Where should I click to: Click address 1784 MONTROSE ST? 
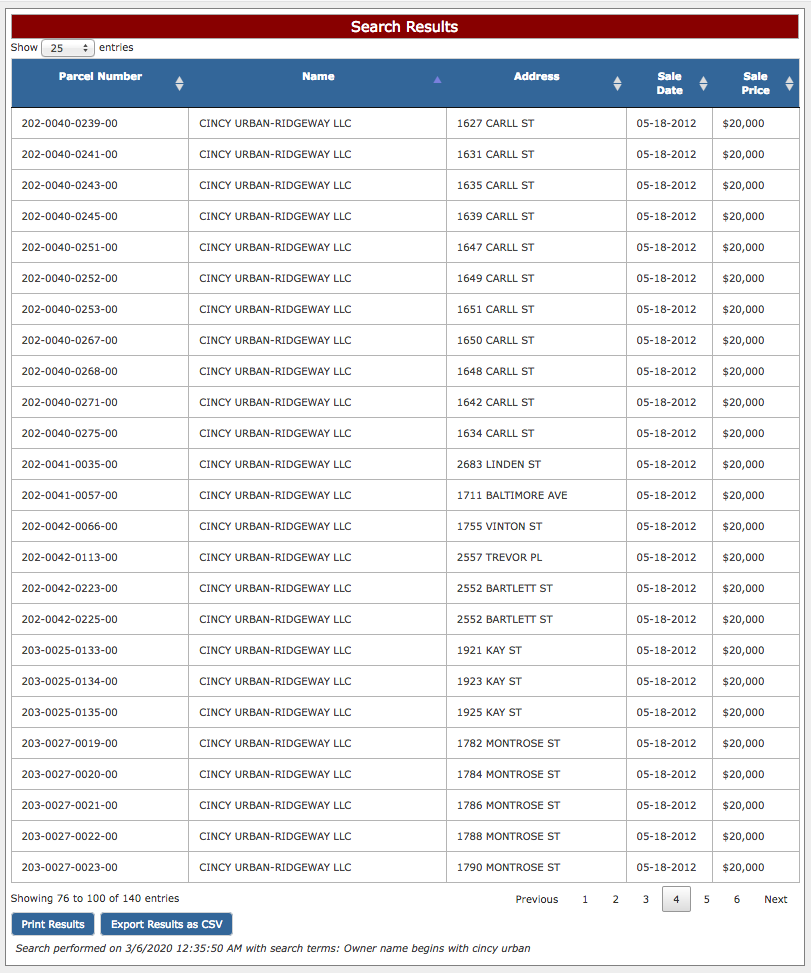pyautogui.click(x=508, y=775)
